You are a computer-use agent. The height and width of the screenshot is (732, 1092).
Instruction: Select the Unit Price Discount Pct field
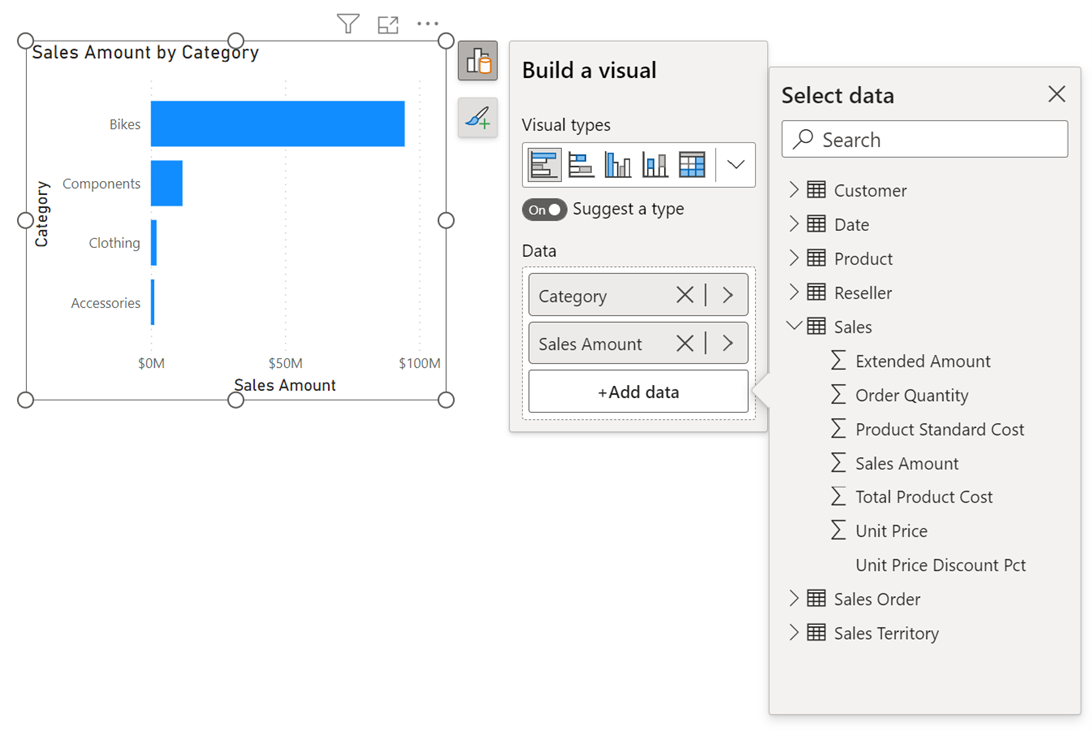coord(940,565)
